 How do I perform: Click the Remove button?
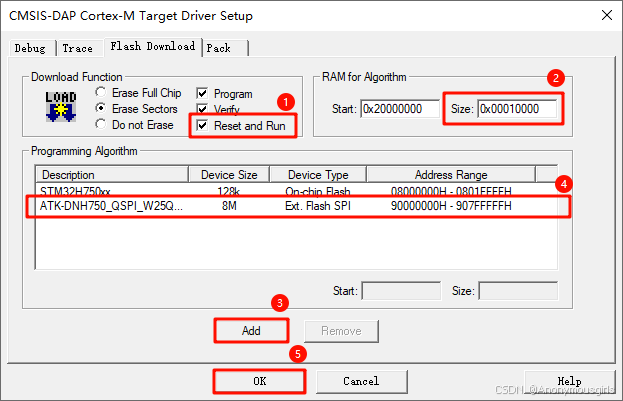point(341,331)
